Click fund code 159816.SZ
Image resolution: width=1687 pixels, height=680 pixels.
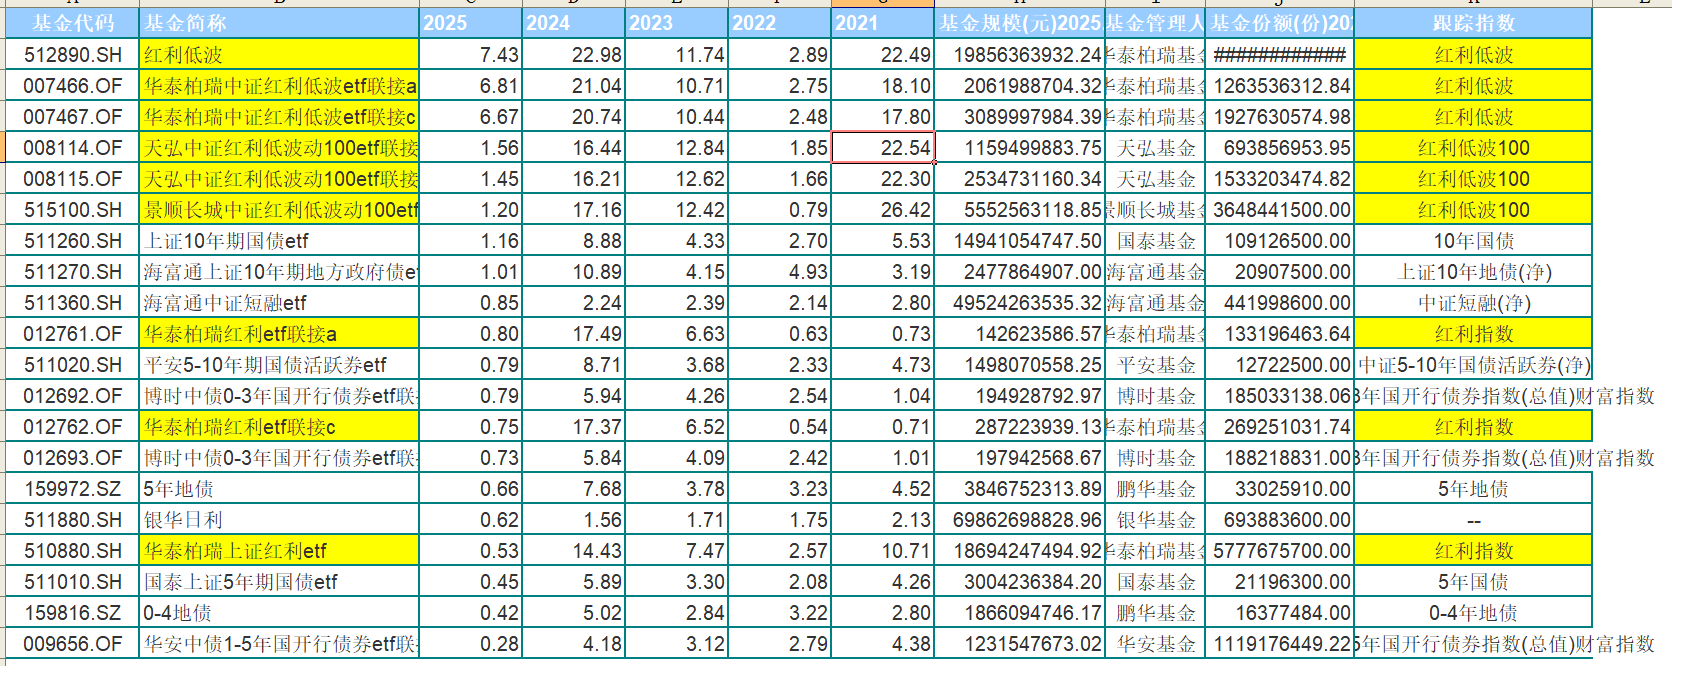click(x=72, y=613)
